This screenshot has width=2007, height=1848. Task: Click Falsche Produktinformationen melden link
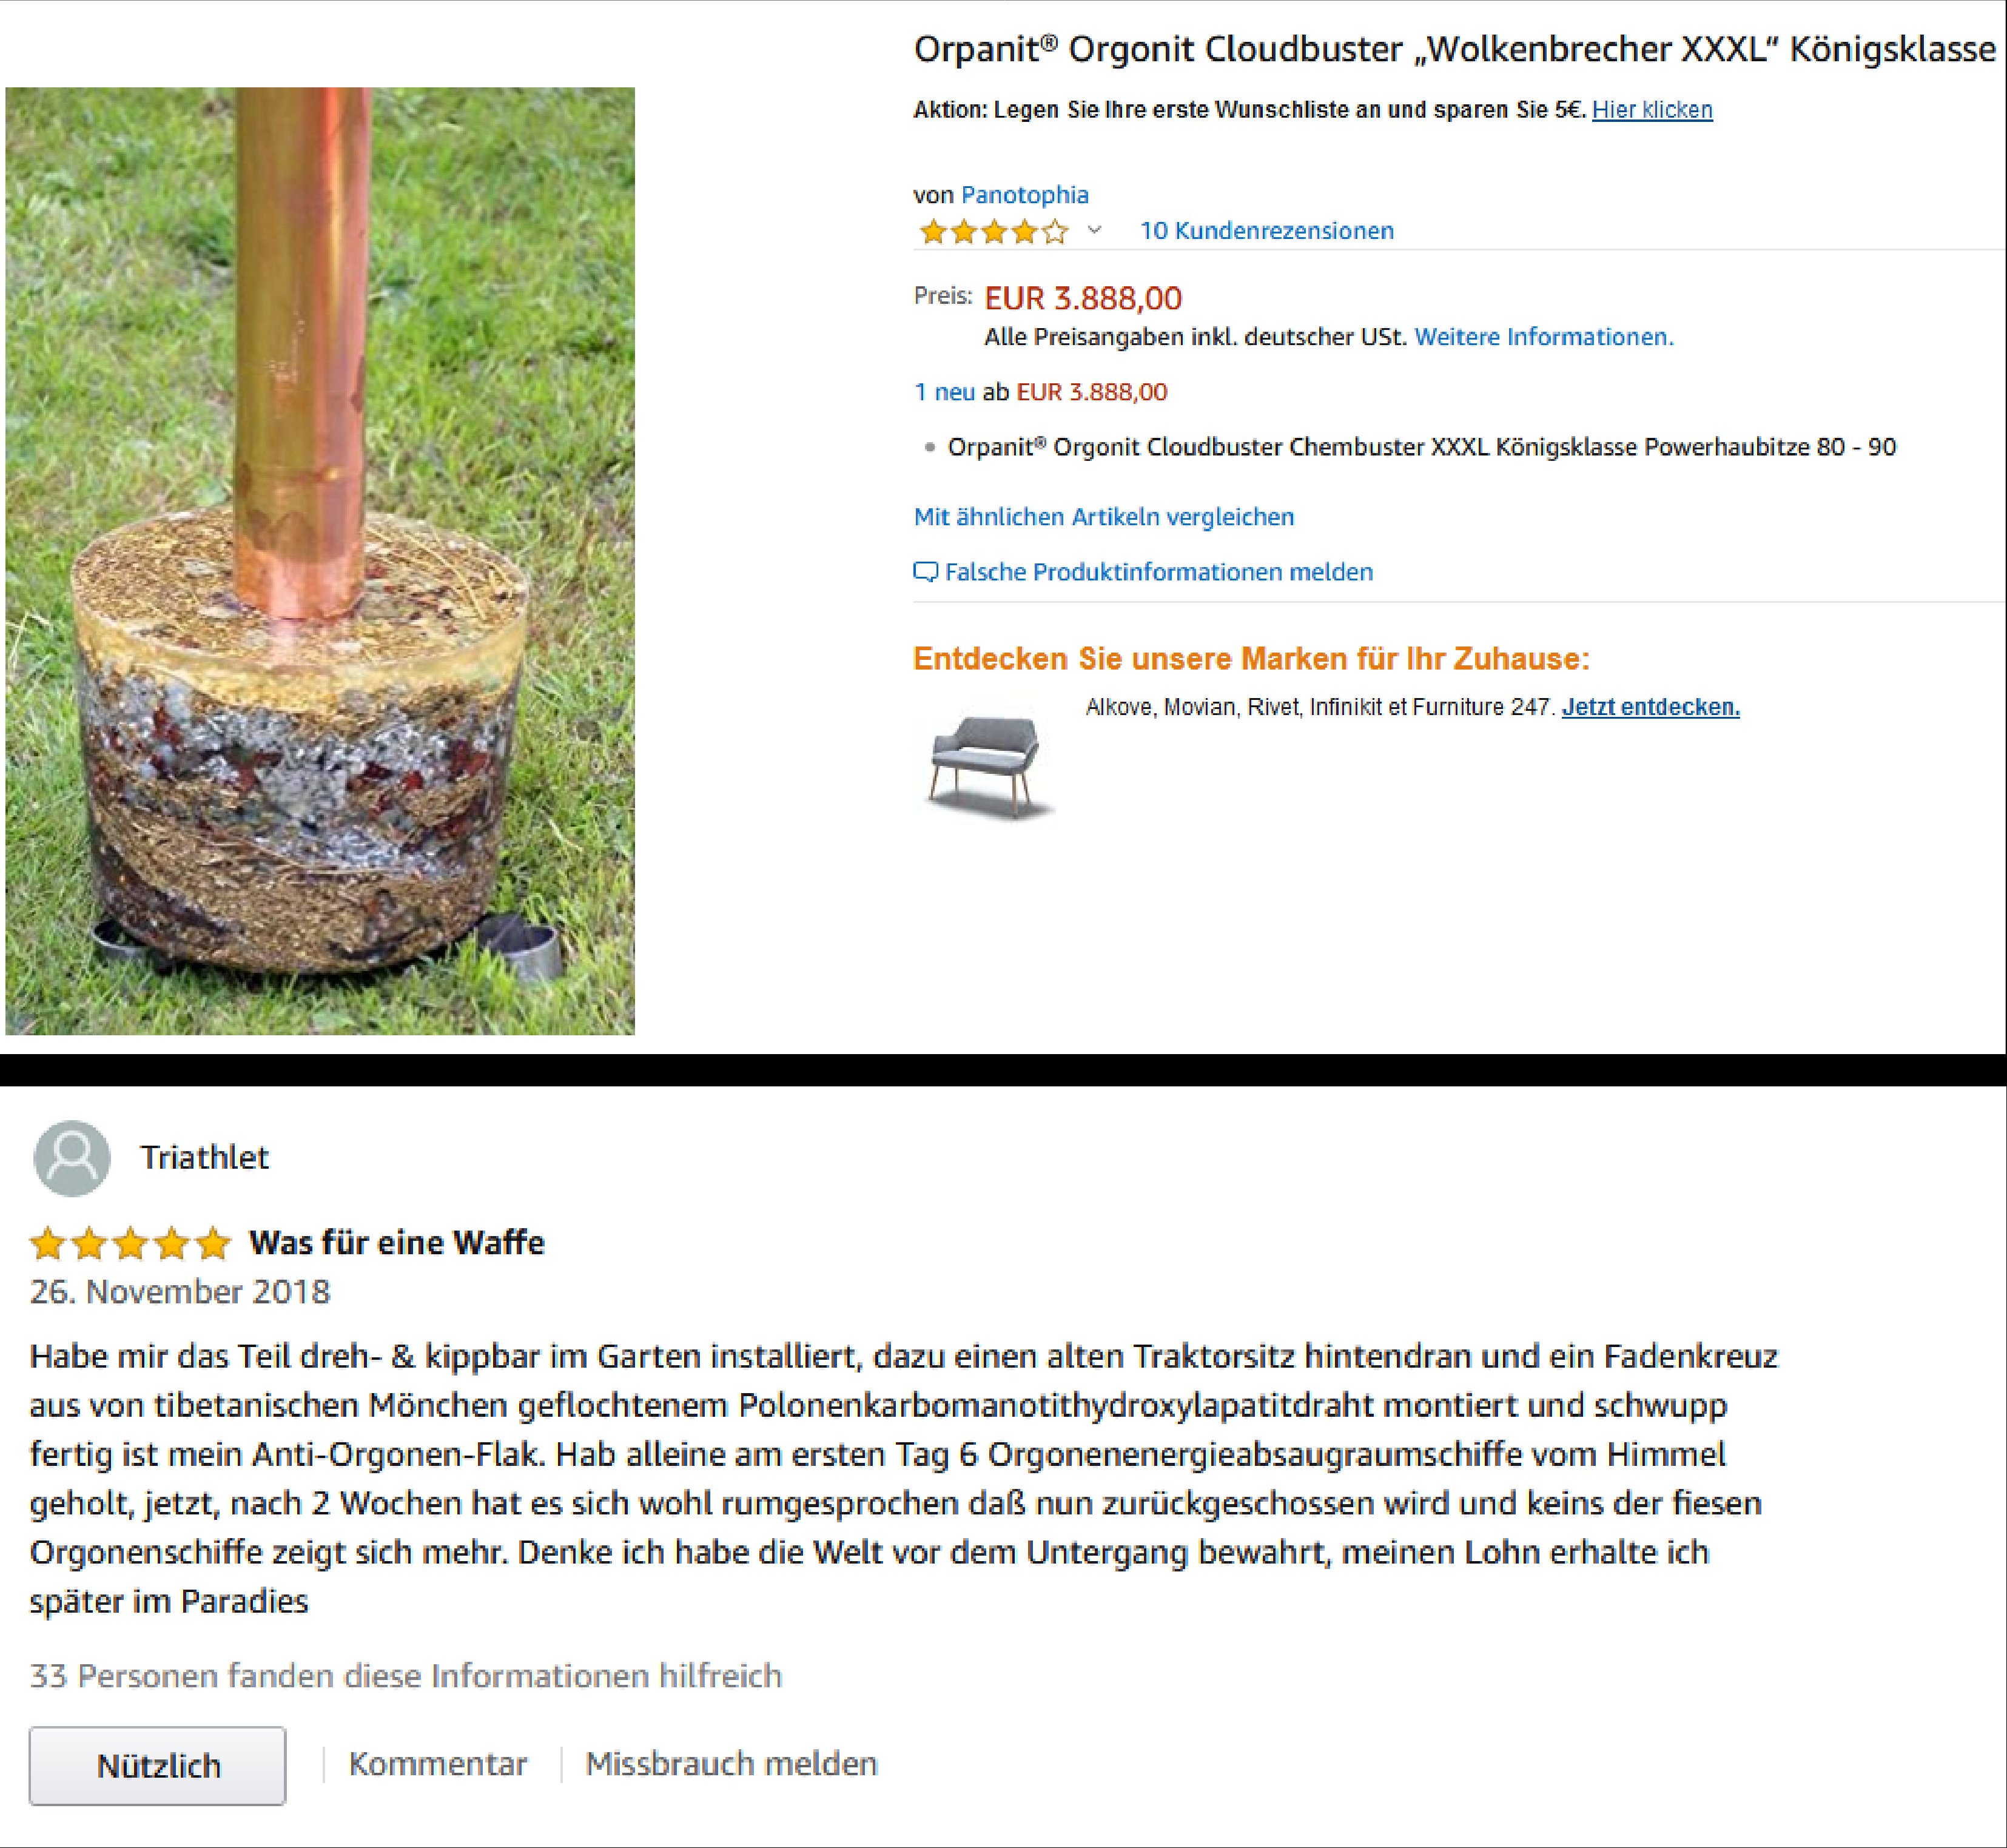pyautogui.click(x=1159, y=572)
